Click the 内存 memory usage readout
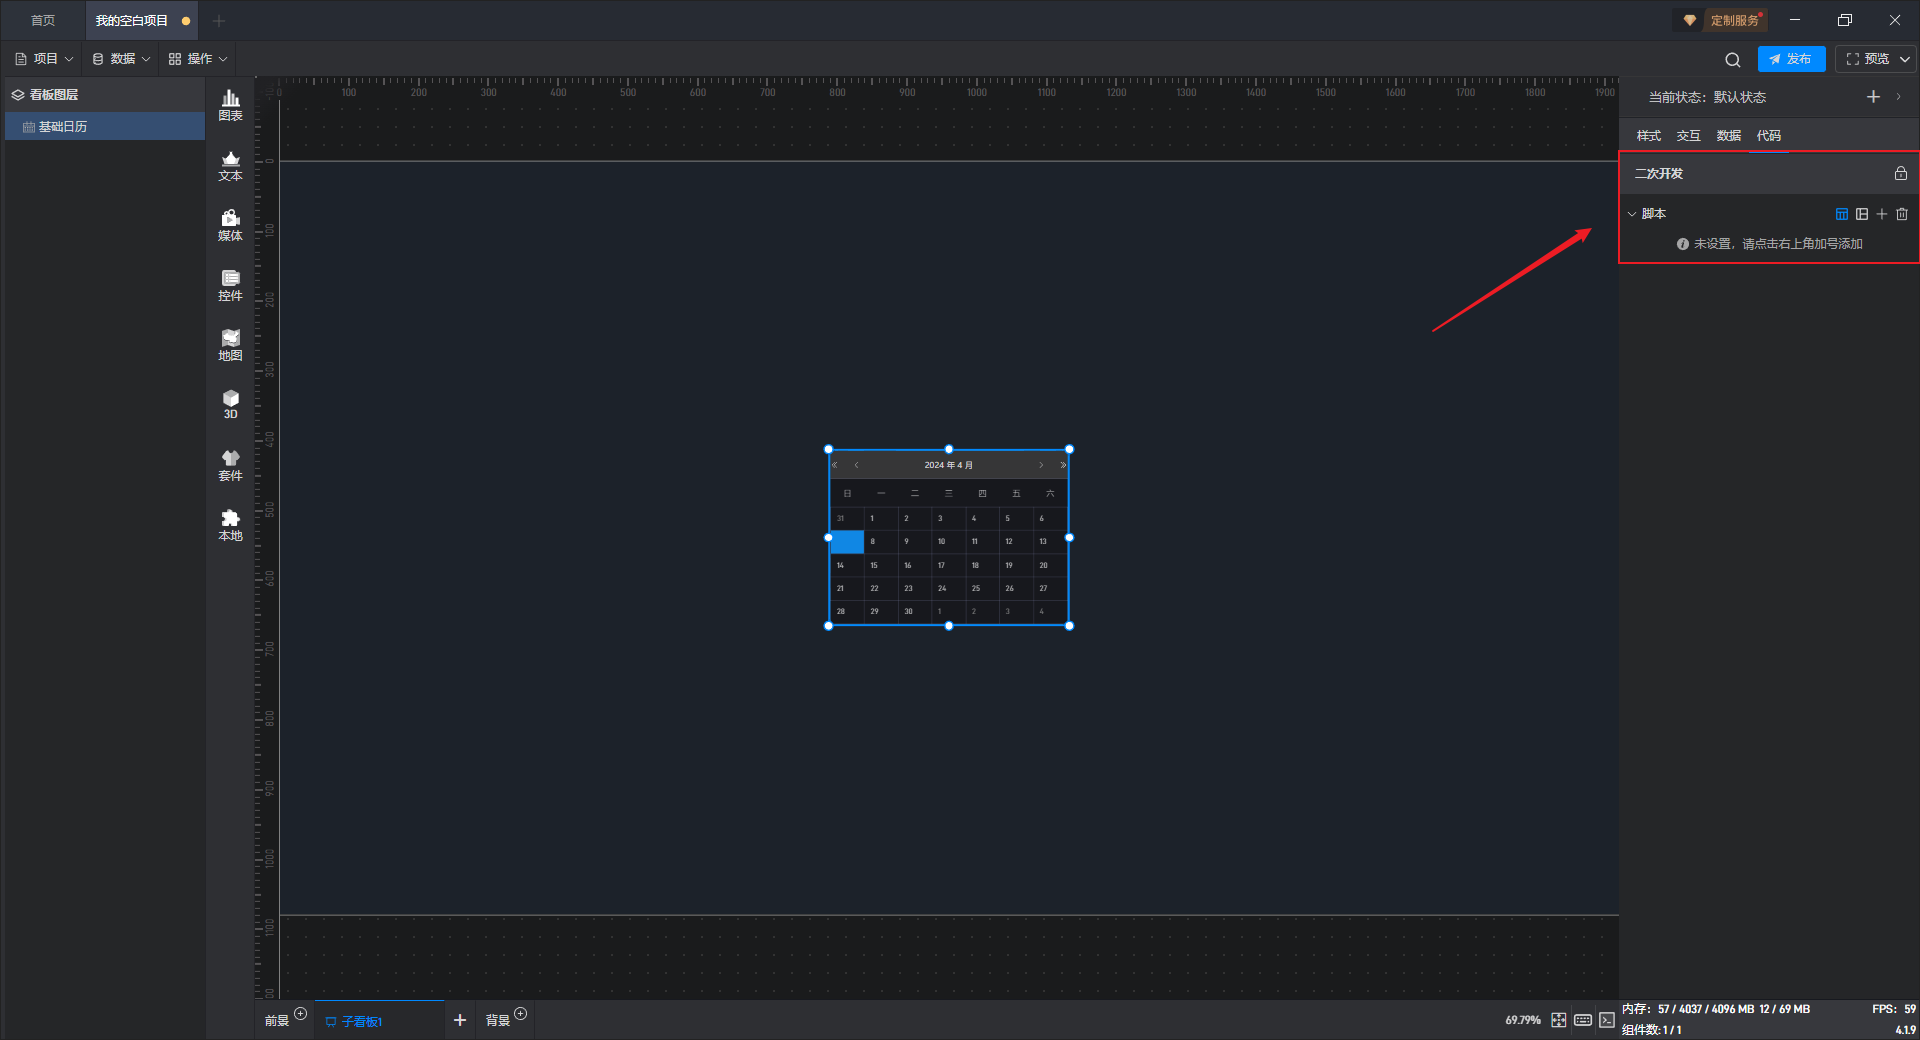This screenshot has height=1040, width=1920. point(1716,1009)
